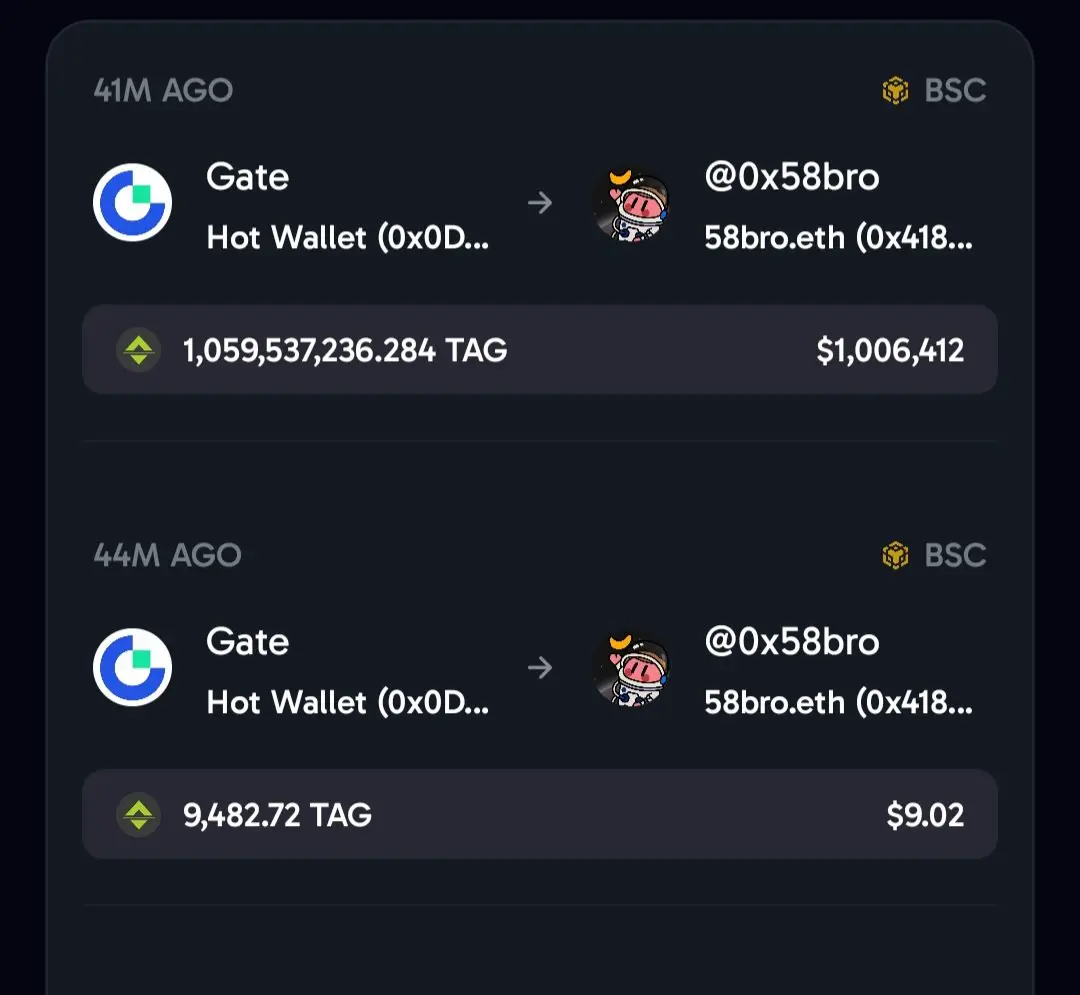Click the Gate logo in the 44M ago transfer
The height and width of the screenshot is (995, 1080).
[132, 667]
